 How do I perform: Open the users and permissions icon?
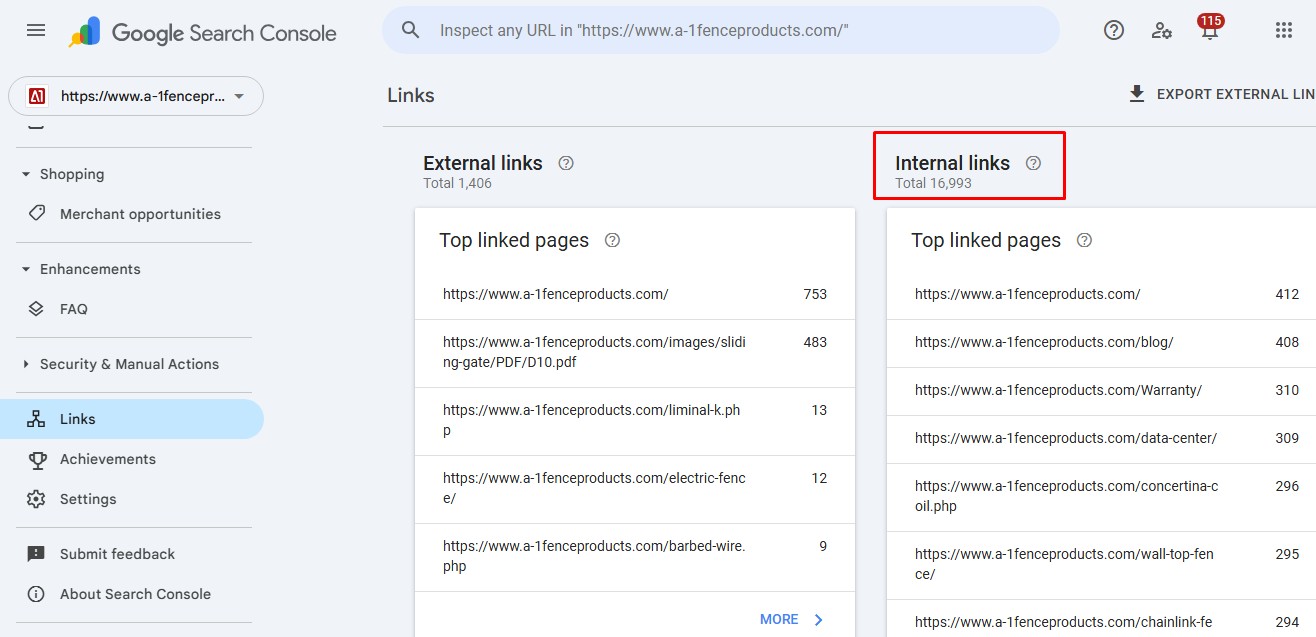coord(1162,30)
